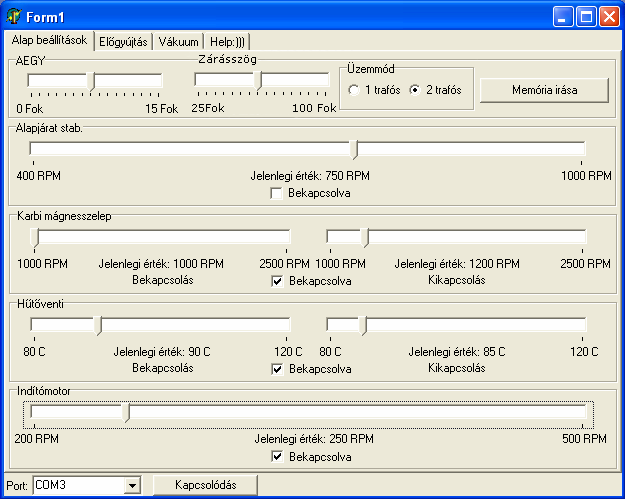
Task: Click the '500 RPM' label under Indítómotor
Action: pos(584,439)
